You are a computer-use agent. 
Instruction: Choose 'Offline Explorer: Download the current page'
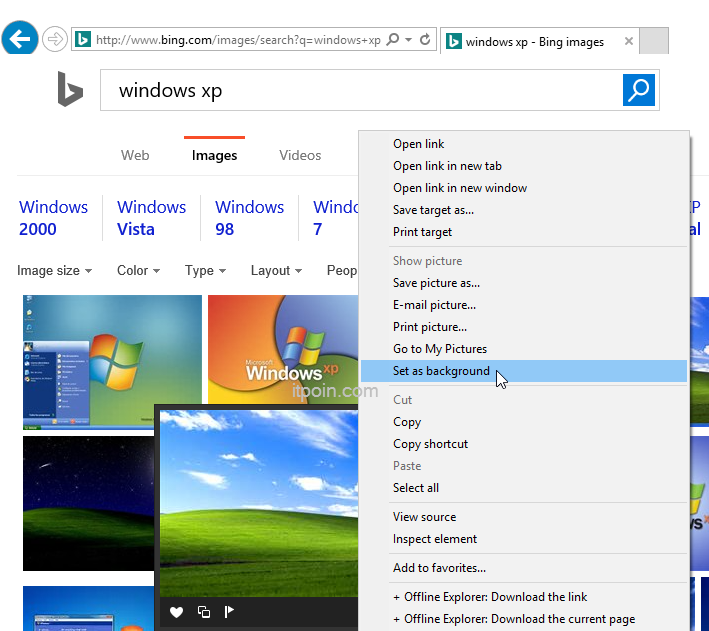pyautogui.click(x=524, y=619)
